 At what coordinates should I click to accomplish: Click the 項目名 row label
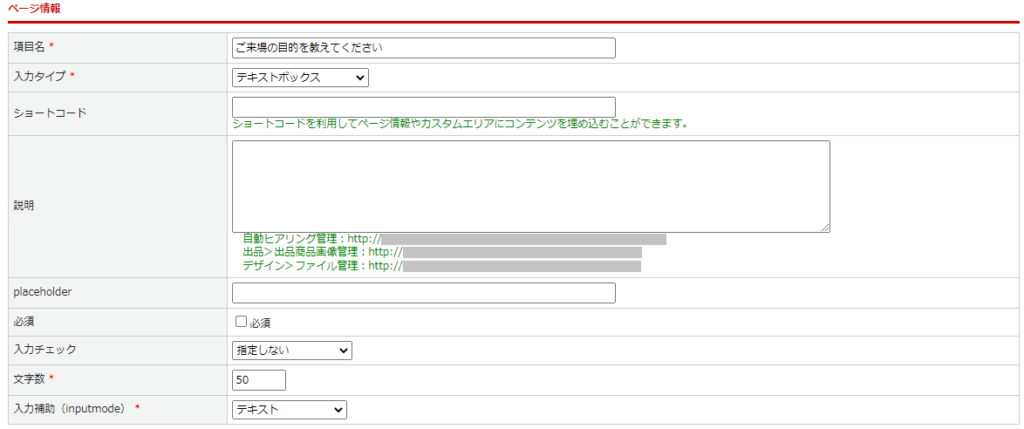point(30,47)
